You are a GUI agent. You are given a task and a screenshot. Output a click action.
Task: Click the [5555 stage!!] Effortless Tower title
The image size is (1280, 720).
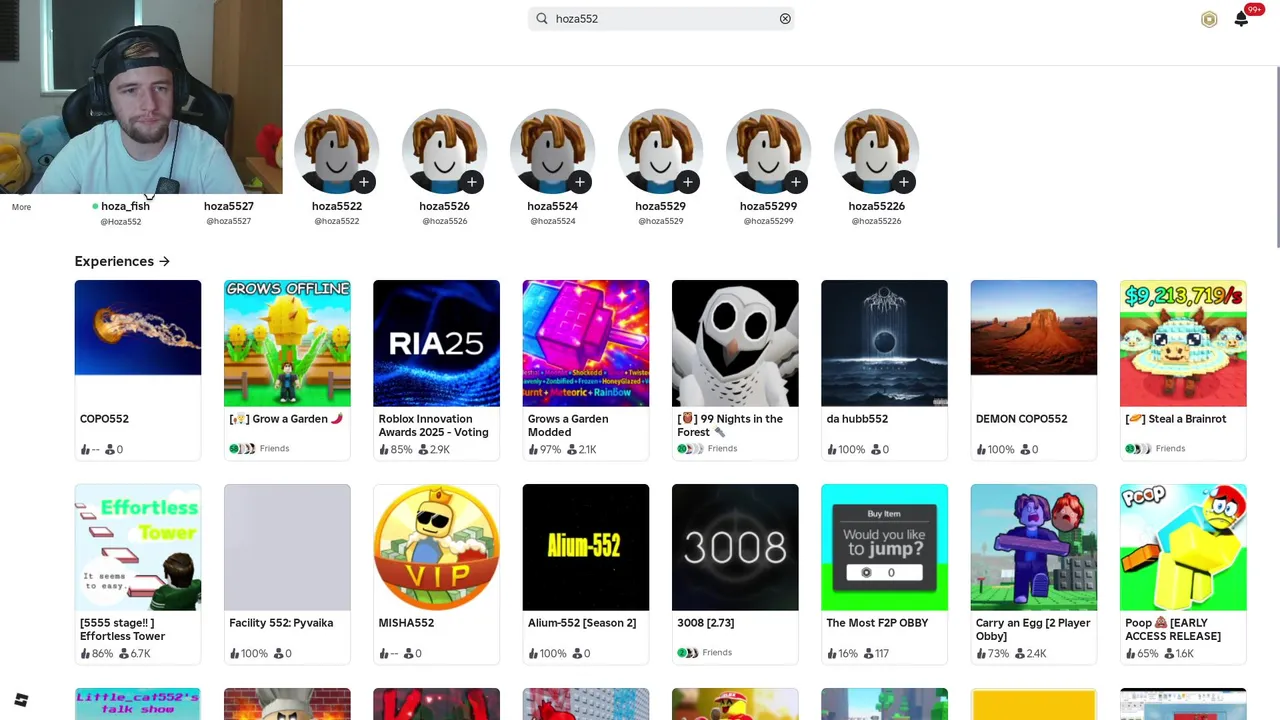pyautogui.click(x=122, y=630)
